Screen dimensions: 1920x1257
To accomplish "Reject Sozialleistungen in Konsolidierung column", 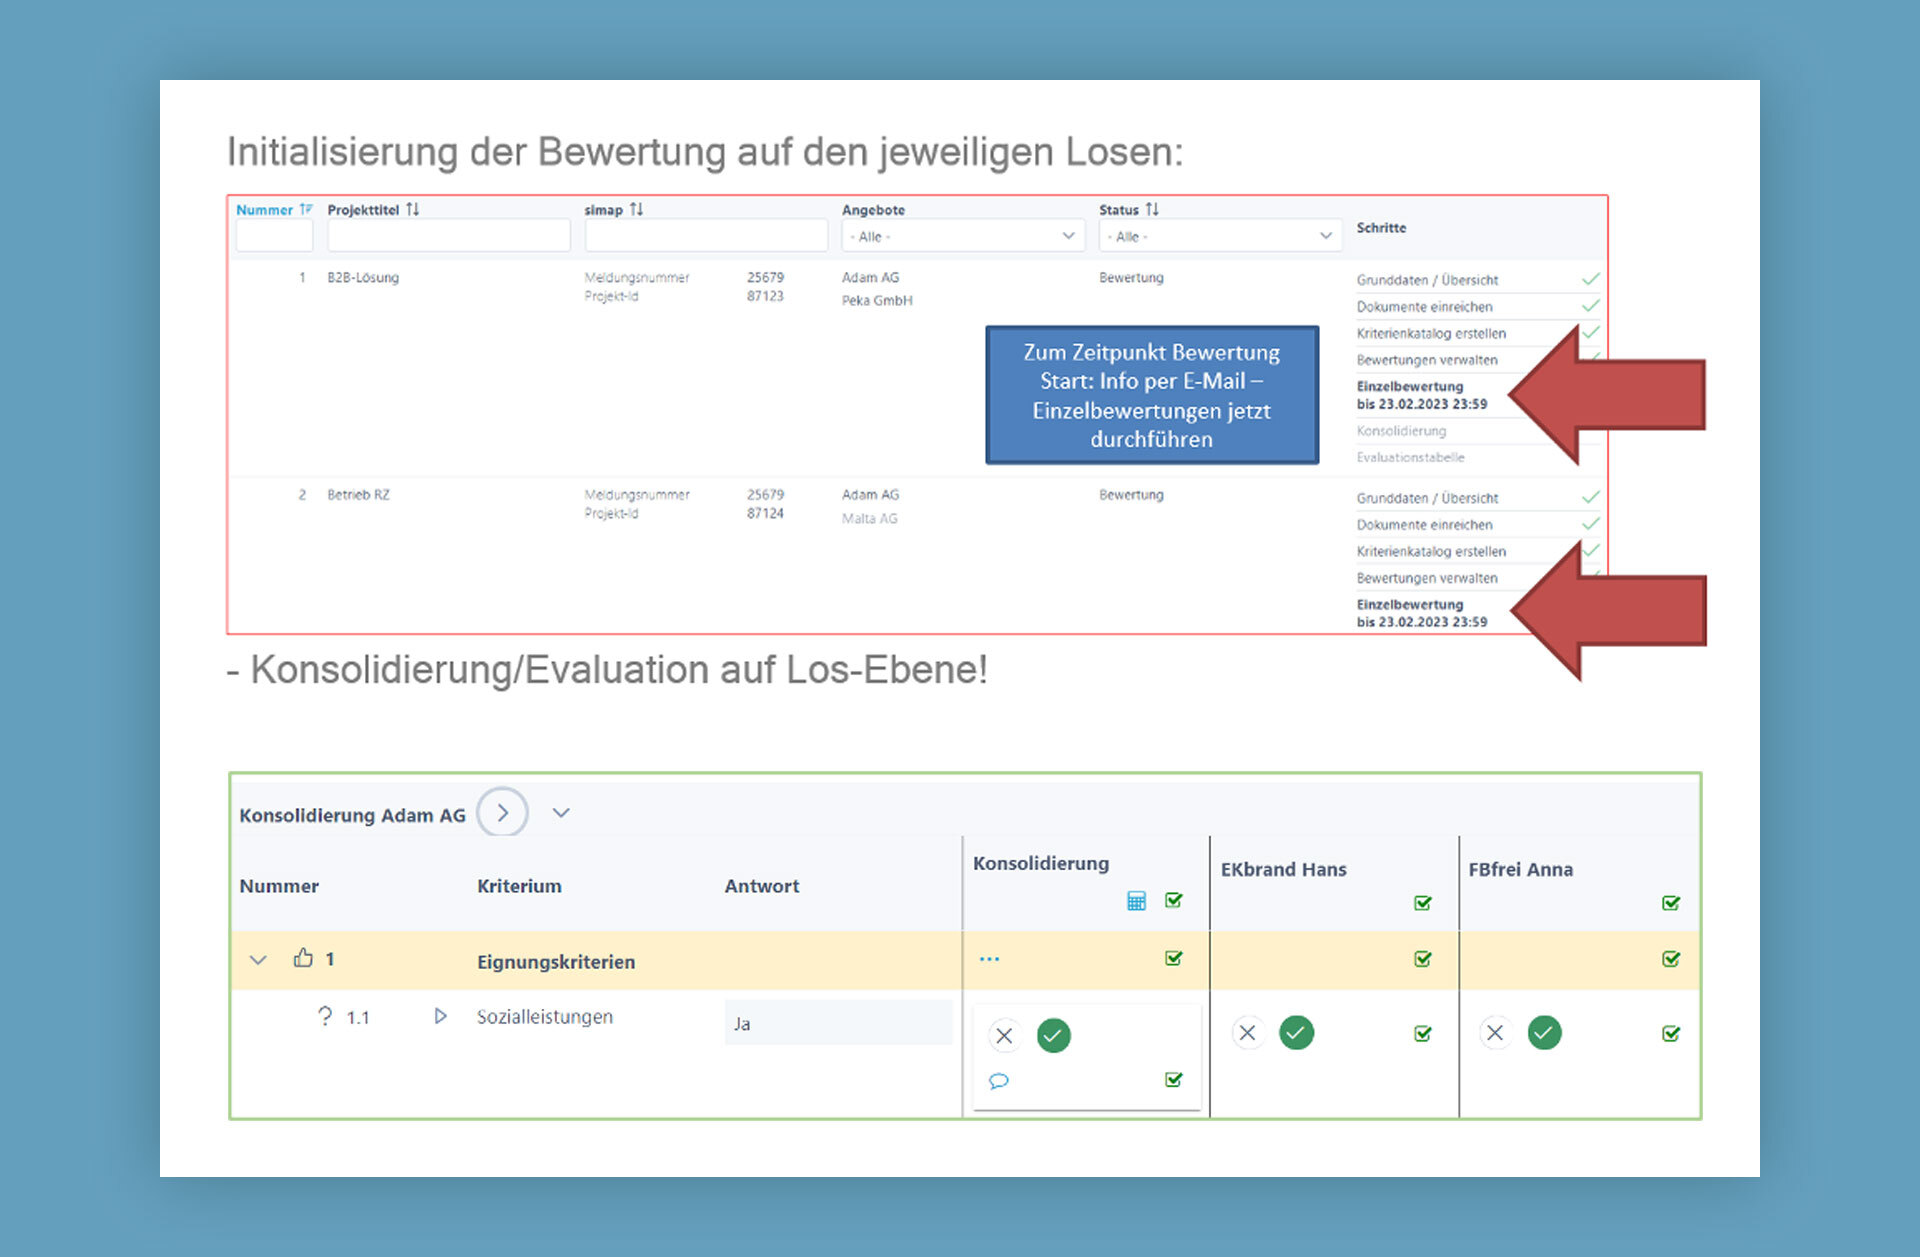I will tap(1005, 1036).
